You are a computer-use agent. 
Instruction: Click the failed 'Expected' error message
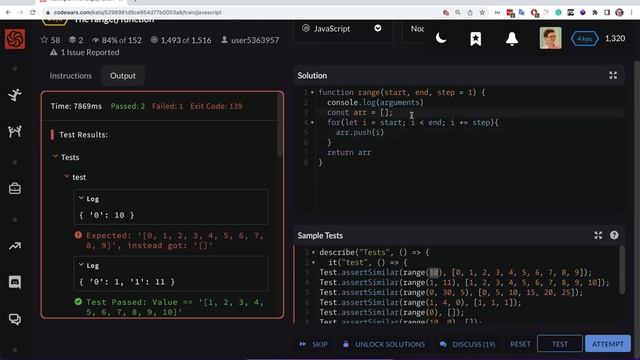175,240
